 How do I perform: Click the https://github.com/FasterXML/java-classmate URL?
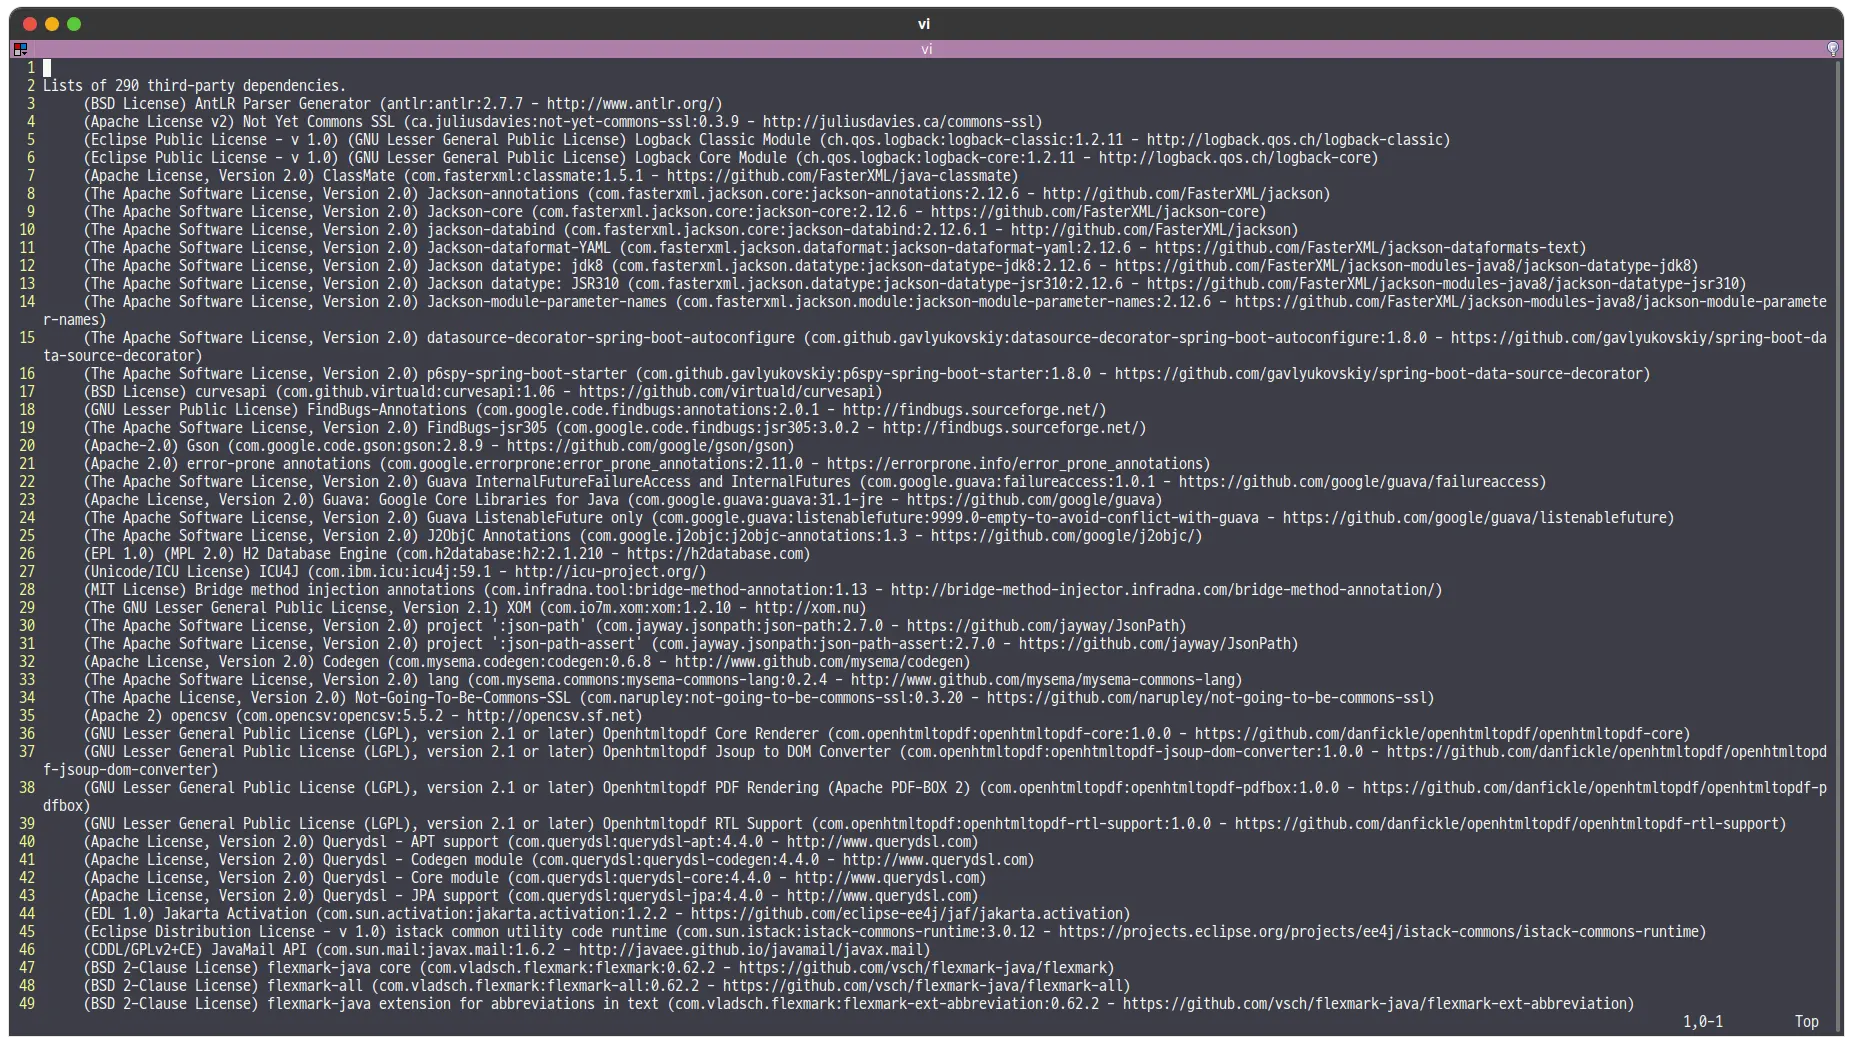[x=838, y=176]
